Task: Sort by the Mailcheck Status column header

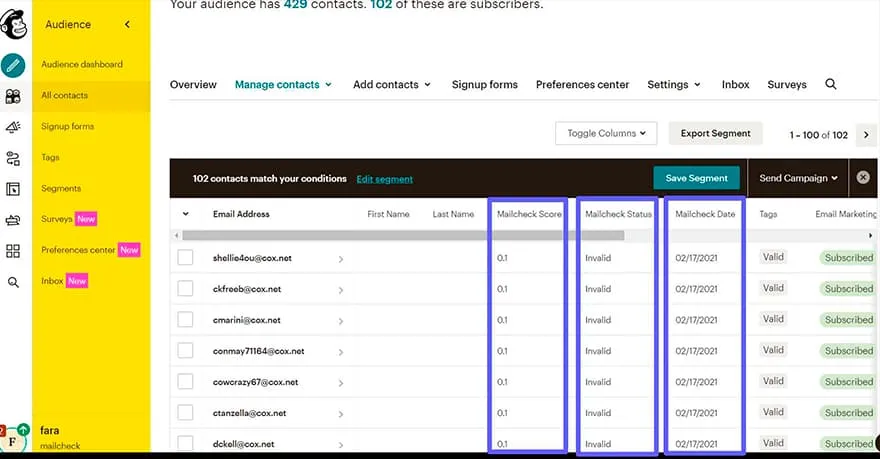Action: (x=618, y=214)
